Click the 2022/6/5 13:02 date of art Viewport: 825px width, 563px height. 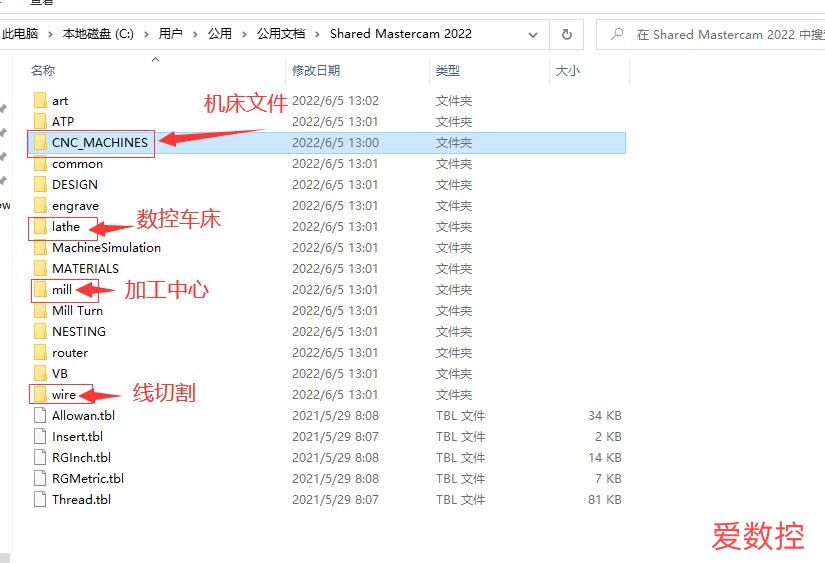336,100
